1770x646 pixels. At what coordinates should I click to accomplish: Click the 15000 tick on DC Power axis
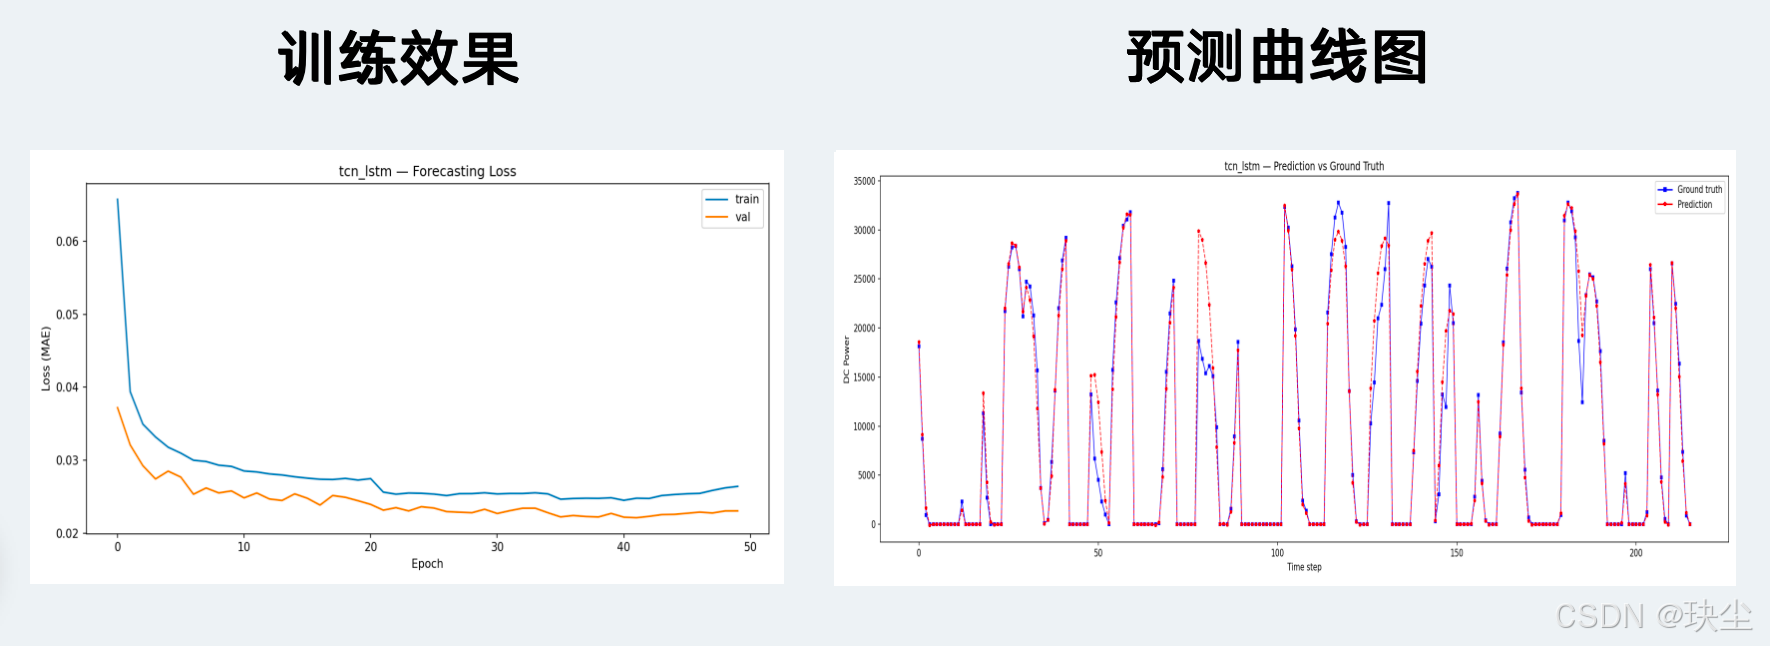tap(864, 377)
